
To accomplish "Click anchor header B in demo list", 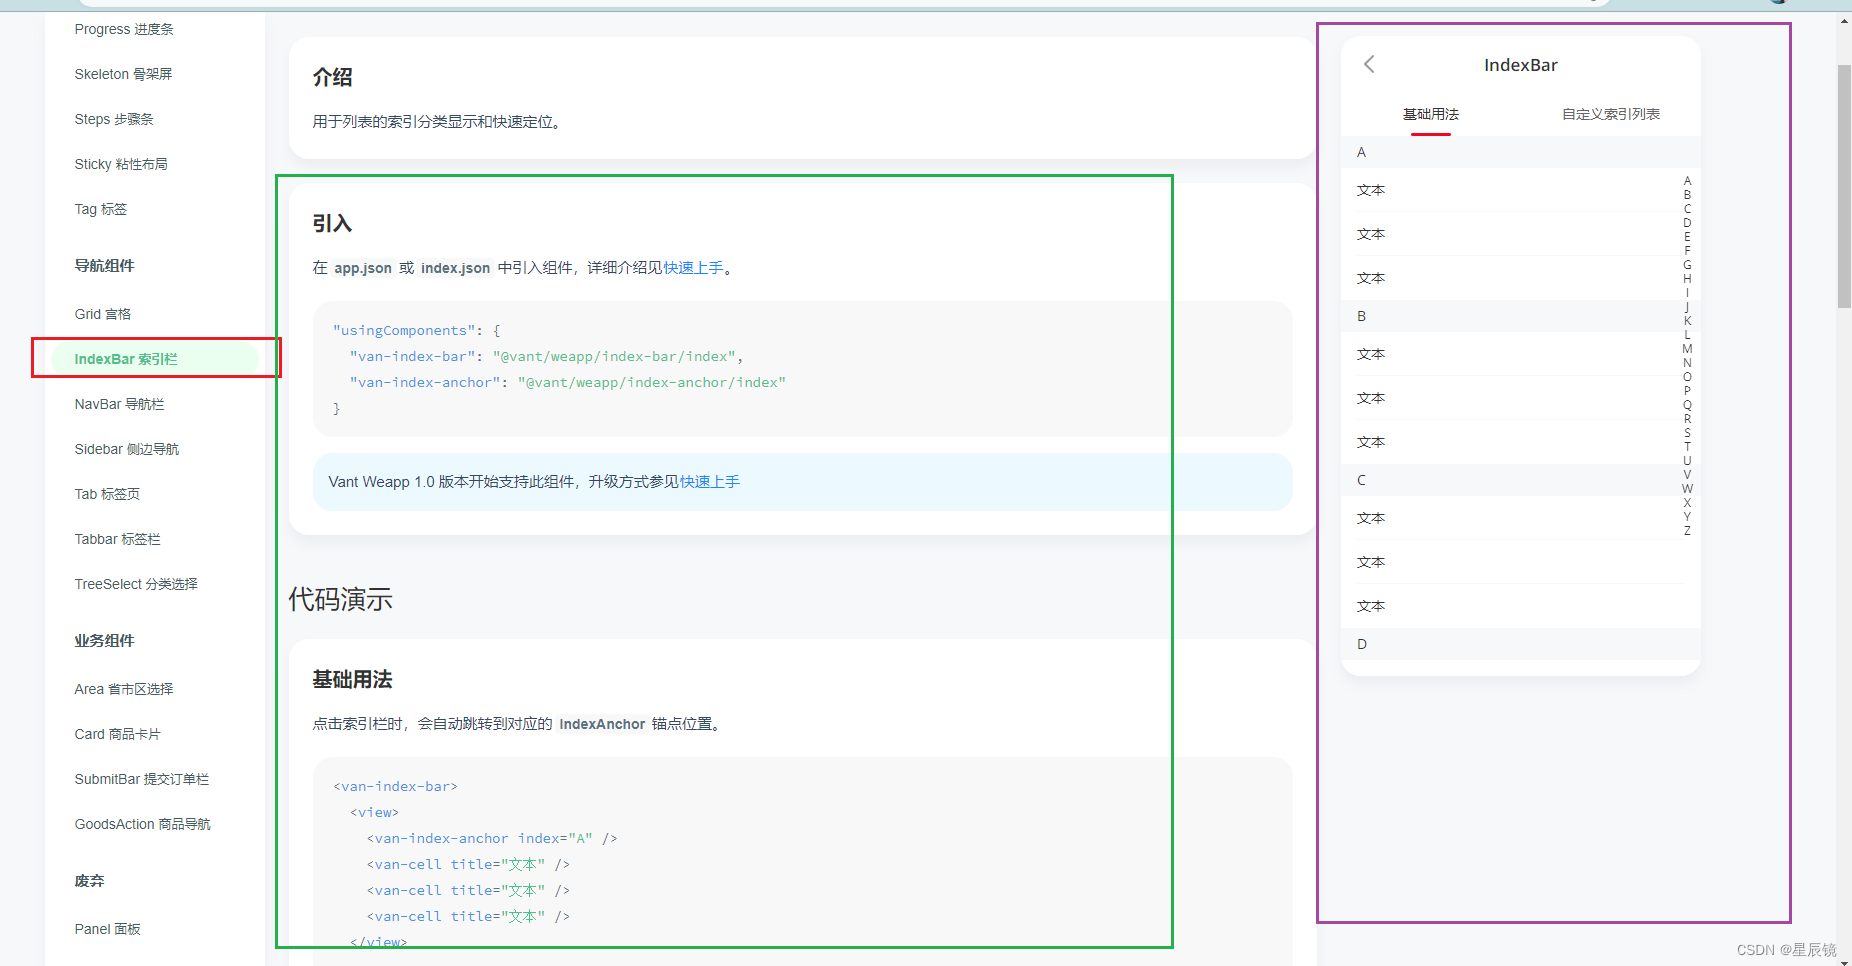I will 1520,316.
